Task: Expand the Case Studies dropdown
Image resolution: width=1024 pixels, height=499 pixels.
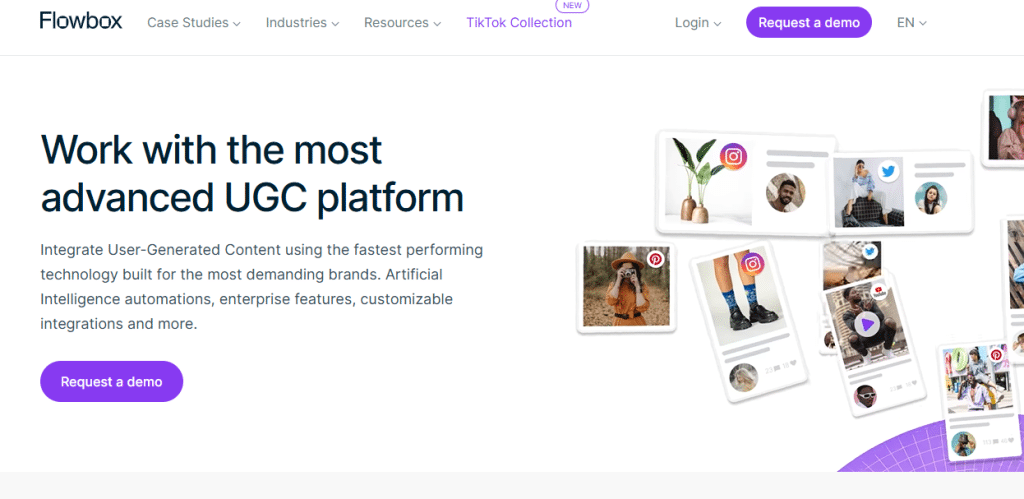Action: (193, 22)
